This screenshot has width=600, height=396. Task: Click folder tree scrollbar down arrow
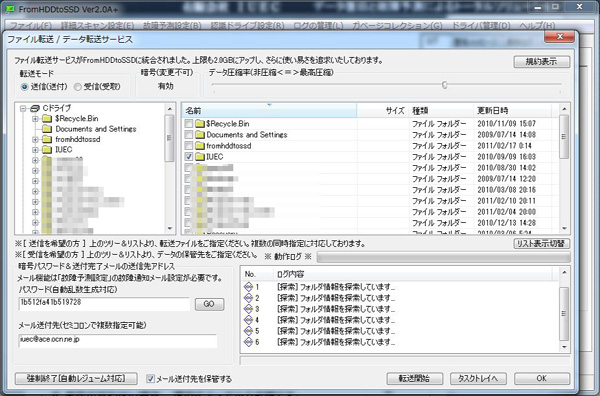tap(170, 228)
